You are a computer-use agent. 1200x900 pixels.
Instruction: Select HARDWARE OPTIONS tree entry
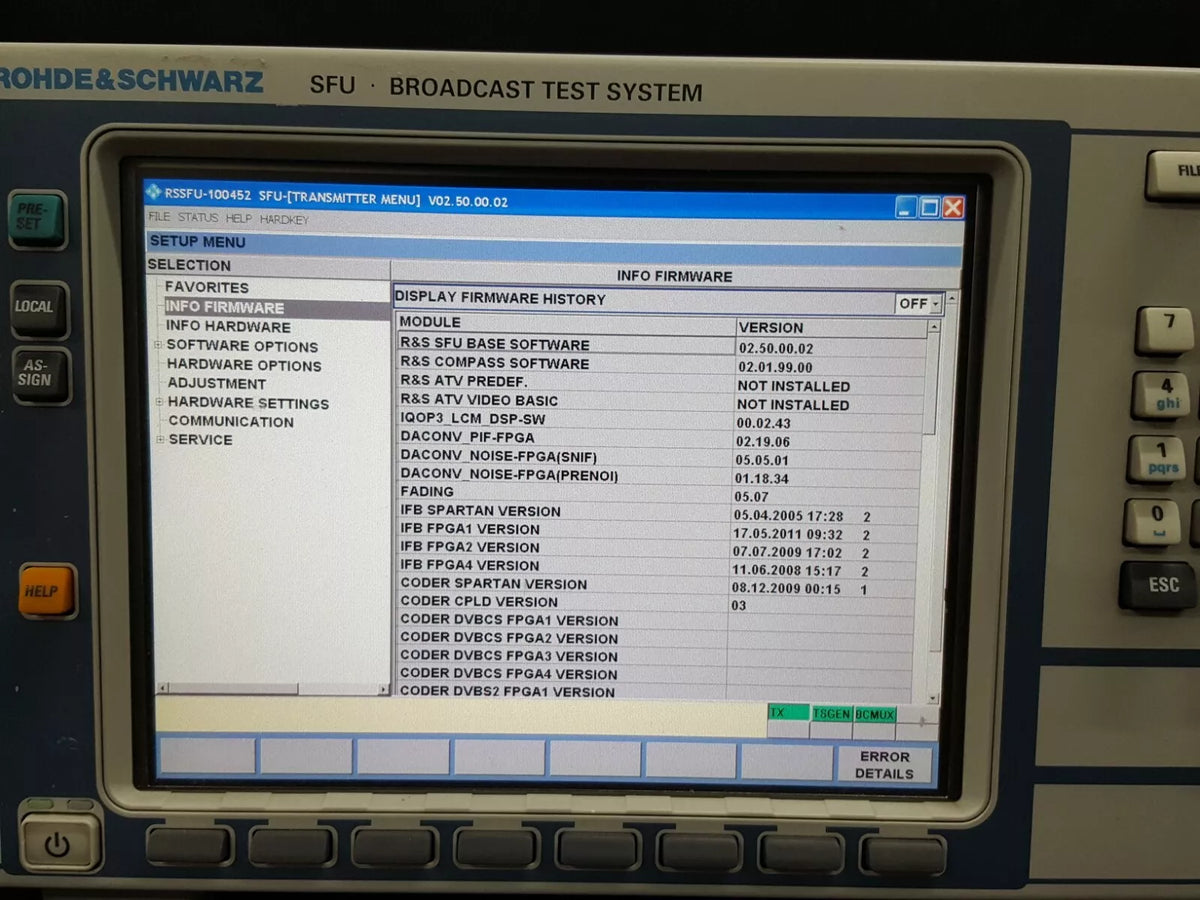point(244,365)
